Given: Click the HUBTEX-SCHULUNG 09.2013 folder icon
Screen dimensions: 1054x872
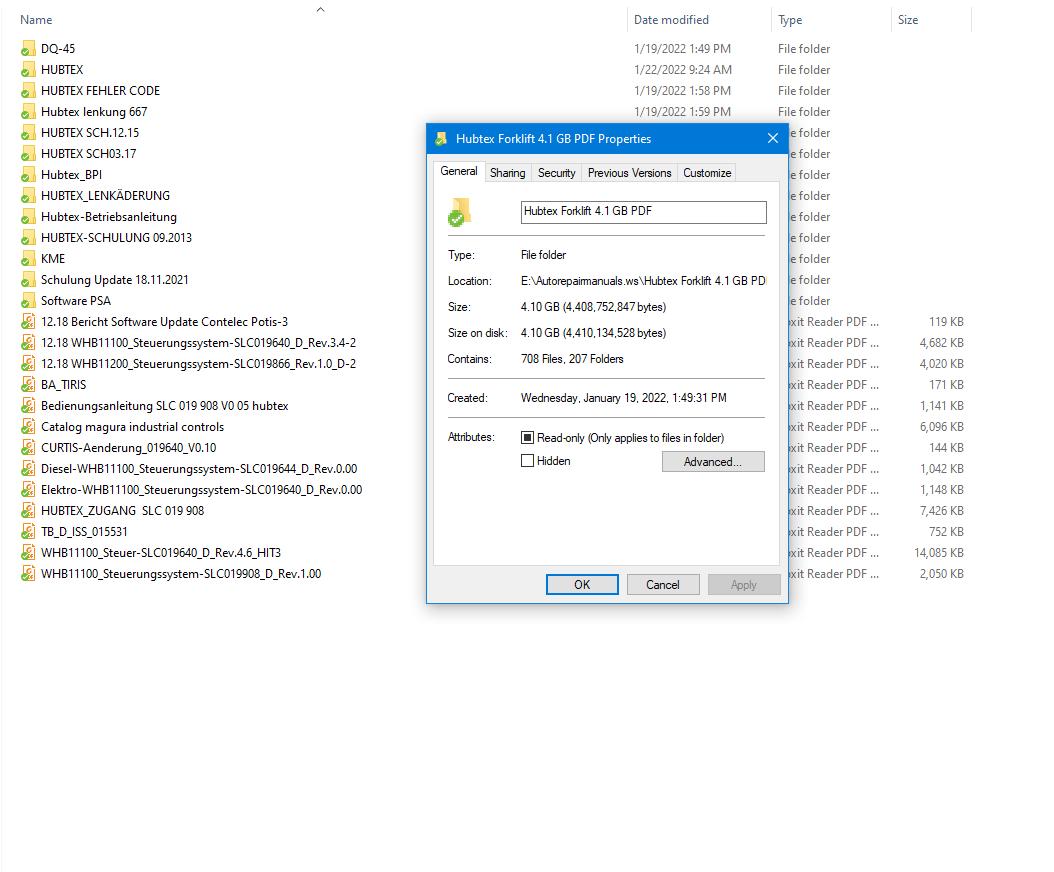Looking at the screenshot, I should coord(28,237).
